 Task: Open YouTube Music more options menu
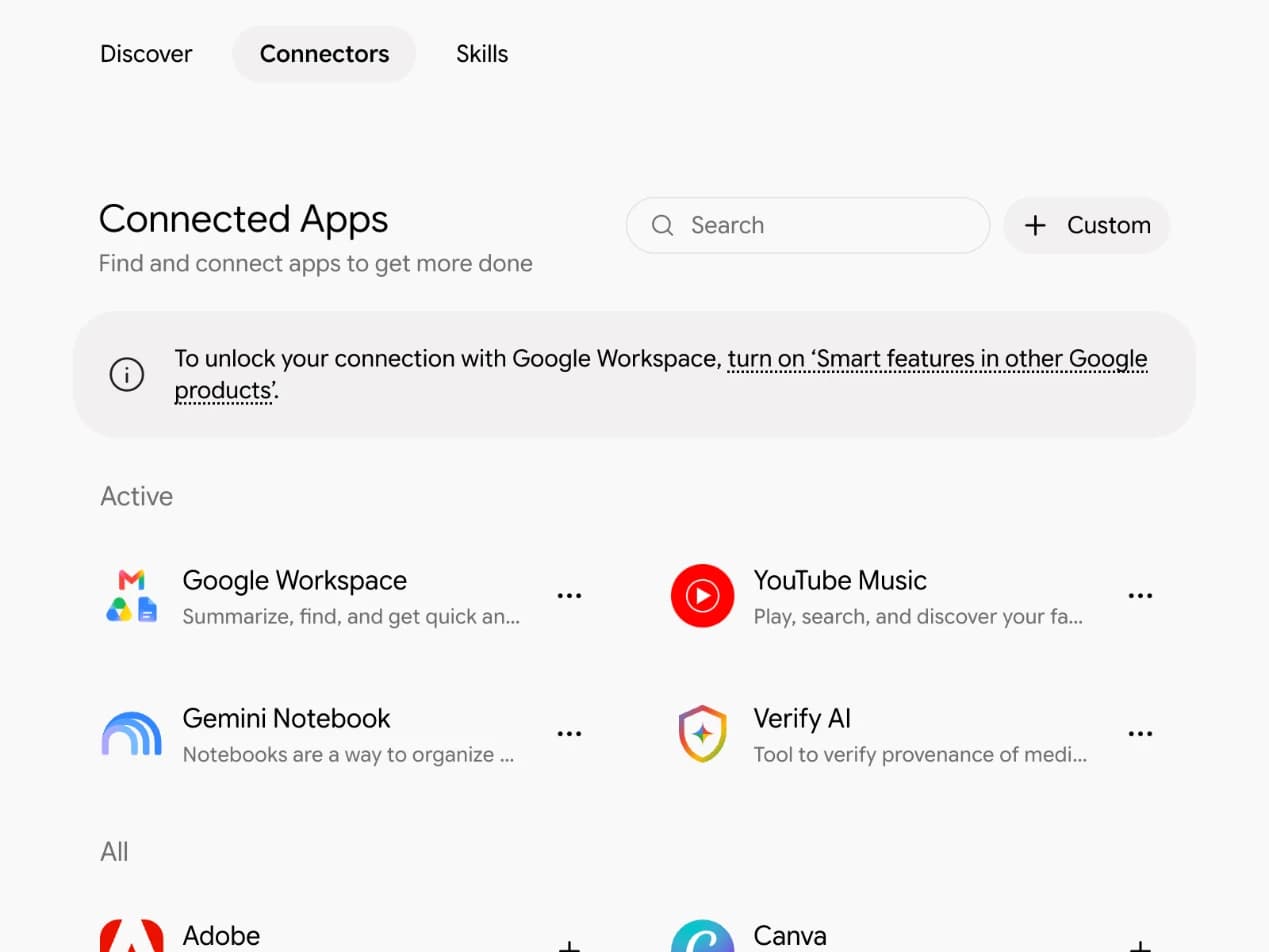(x=1140, y=595)
